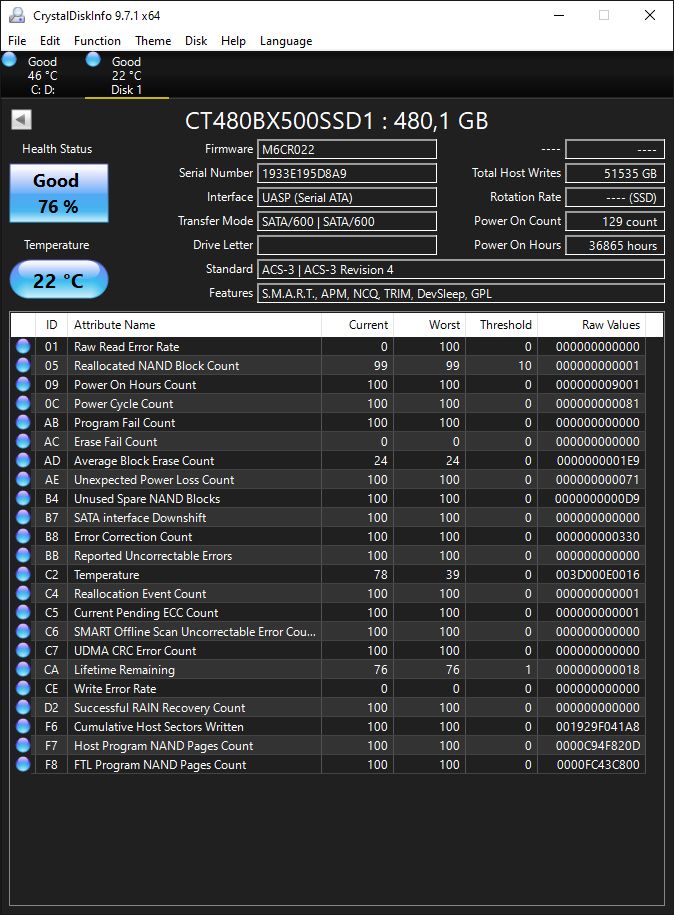Click the Standard field ACS-3
Screen dimensions: 674x915
460,270
